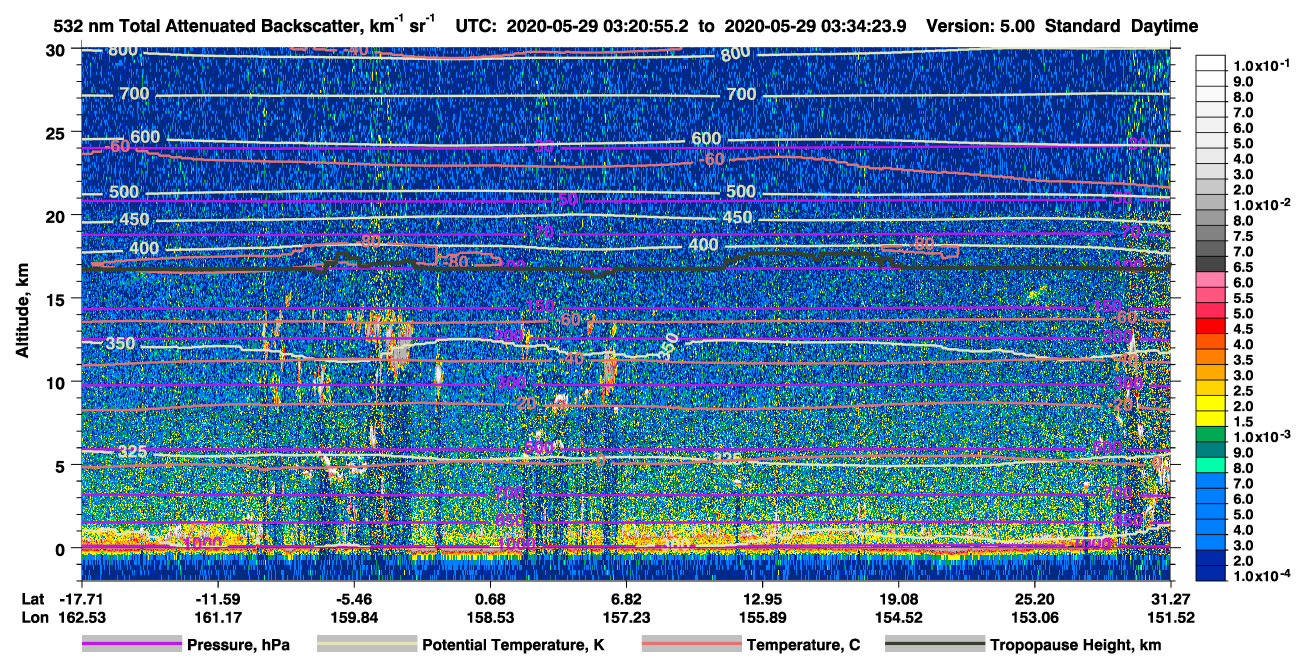Click latitude value -5.46

[353, 598]
